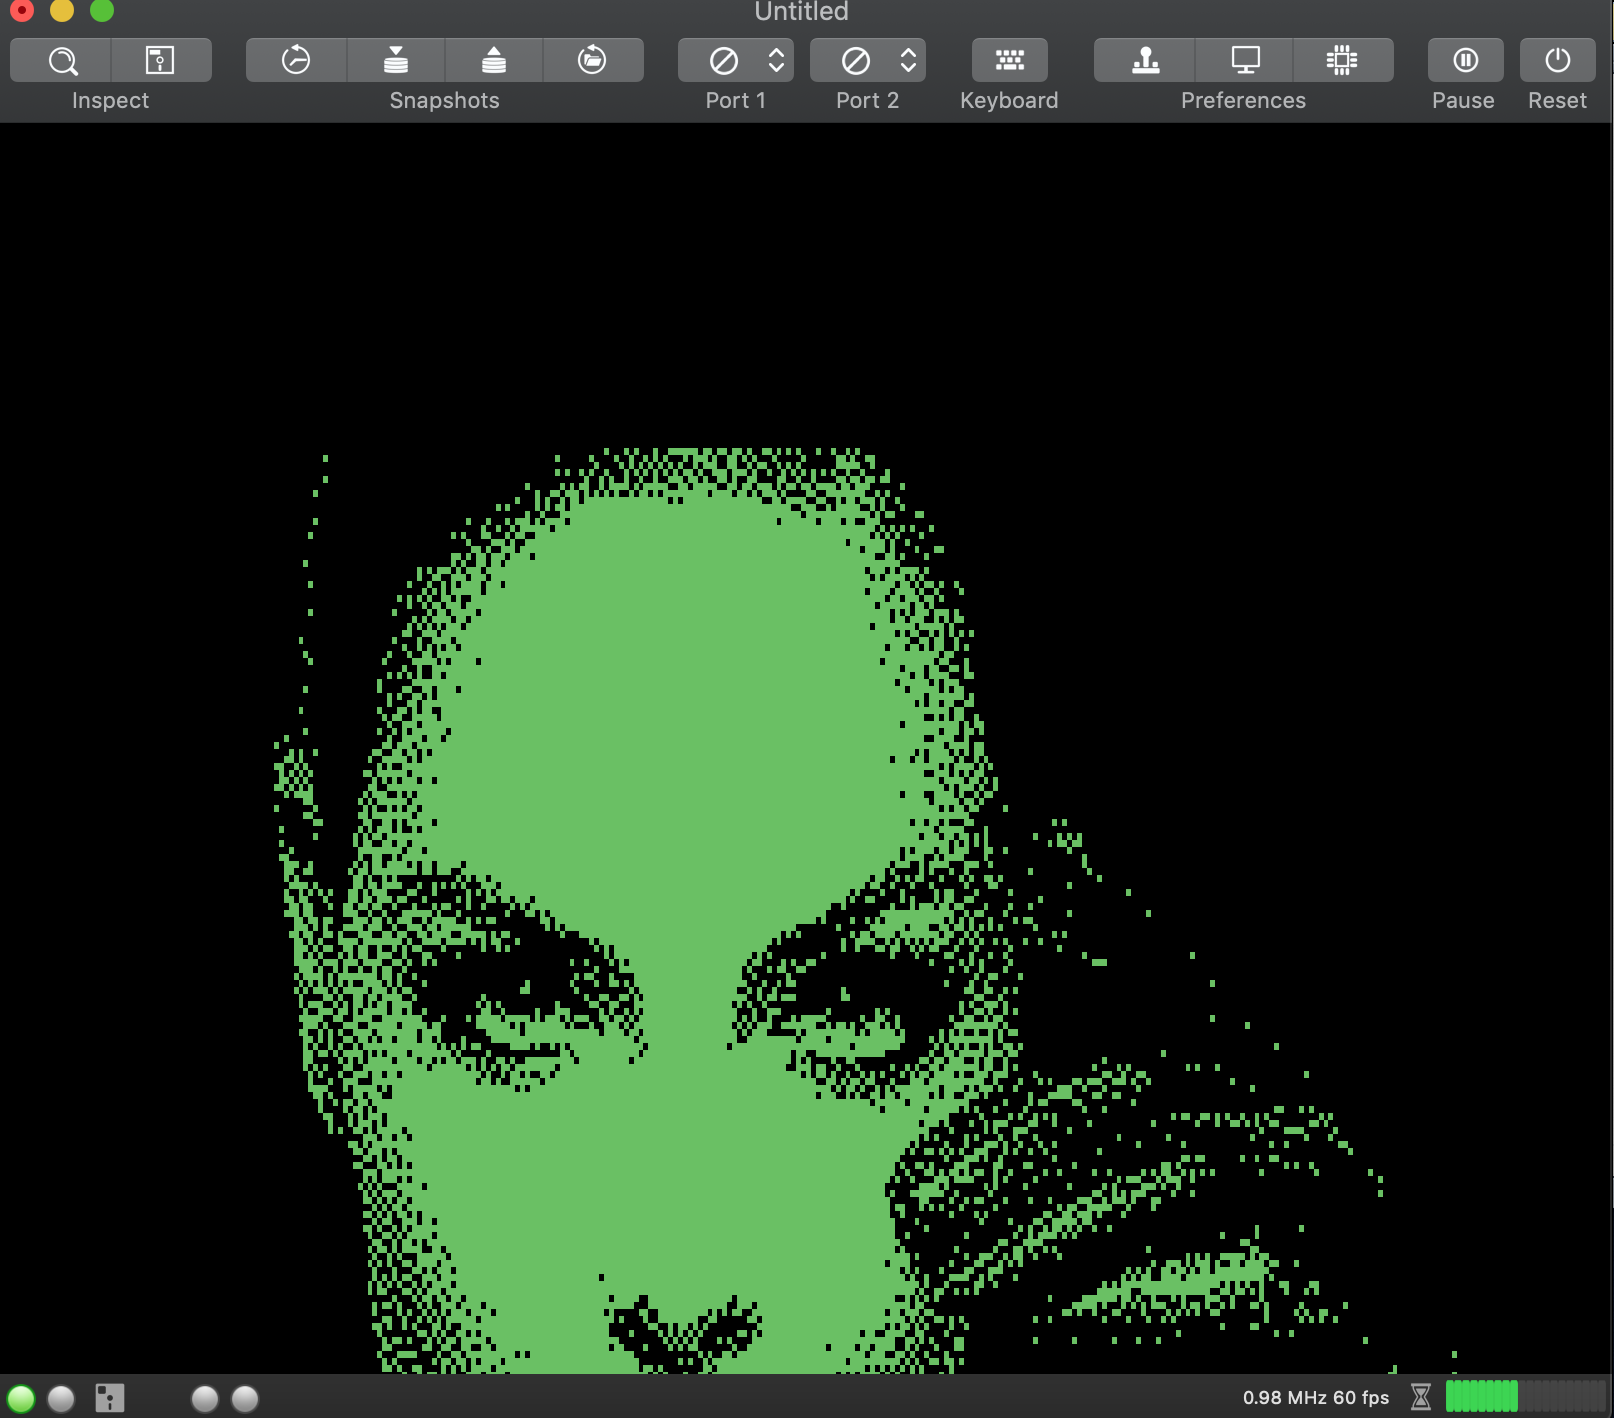This screenshot has width=1614, height=1418.
Task: Click the floppy disk status icon
Action: coord(110,1398)
